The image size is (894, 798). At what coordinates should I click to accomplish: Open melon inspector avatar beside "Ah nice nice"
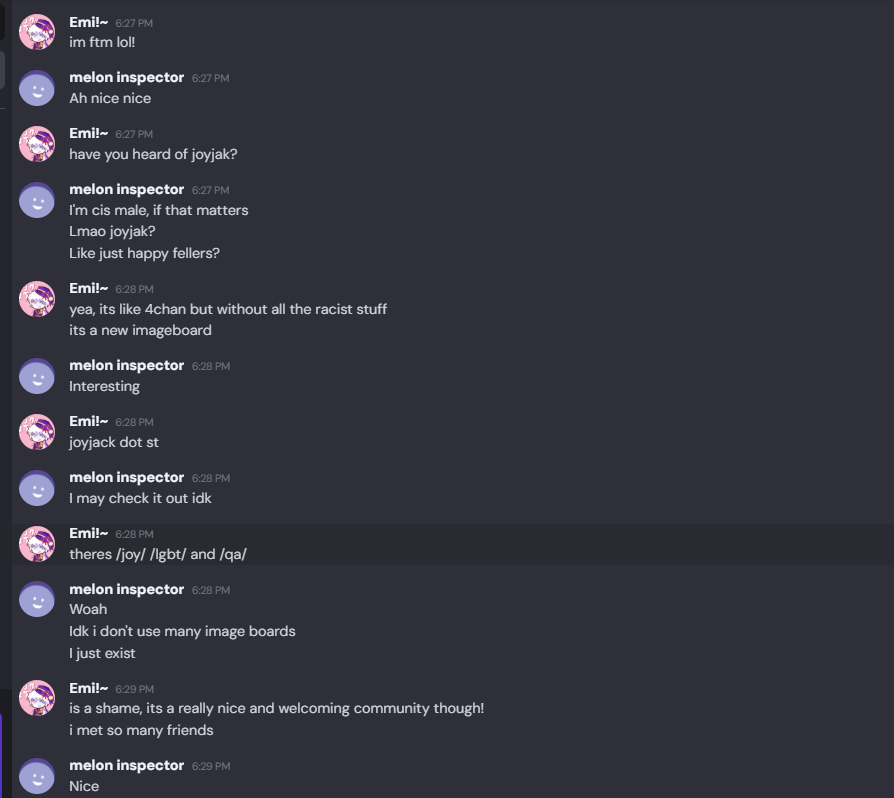pyautogui.click(x=37, y=88)
